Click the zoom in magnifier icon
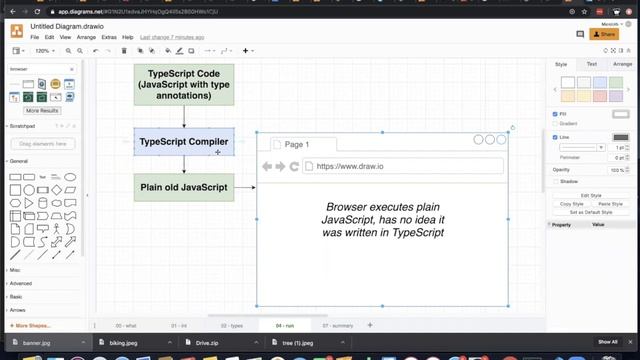 [68, 51]
